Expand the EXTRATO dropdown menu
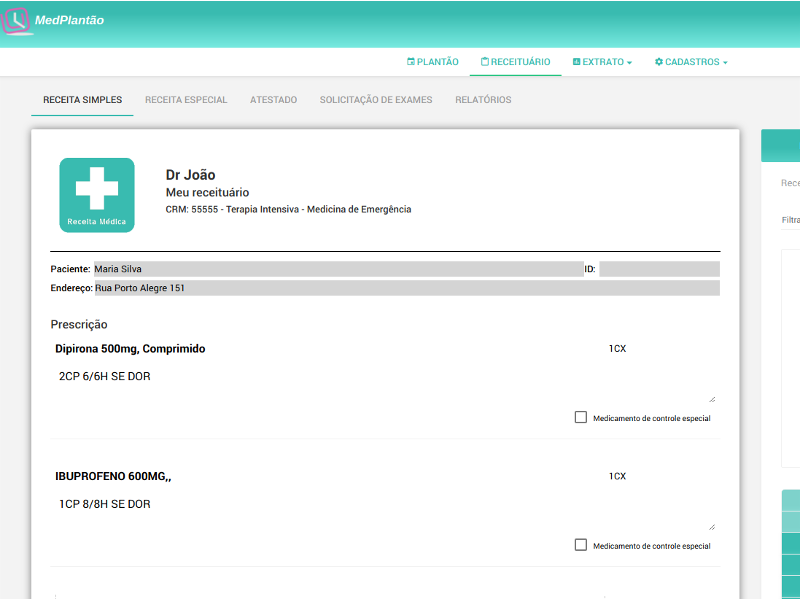Screen dimensions: 800x600 [x=602, y=62]
